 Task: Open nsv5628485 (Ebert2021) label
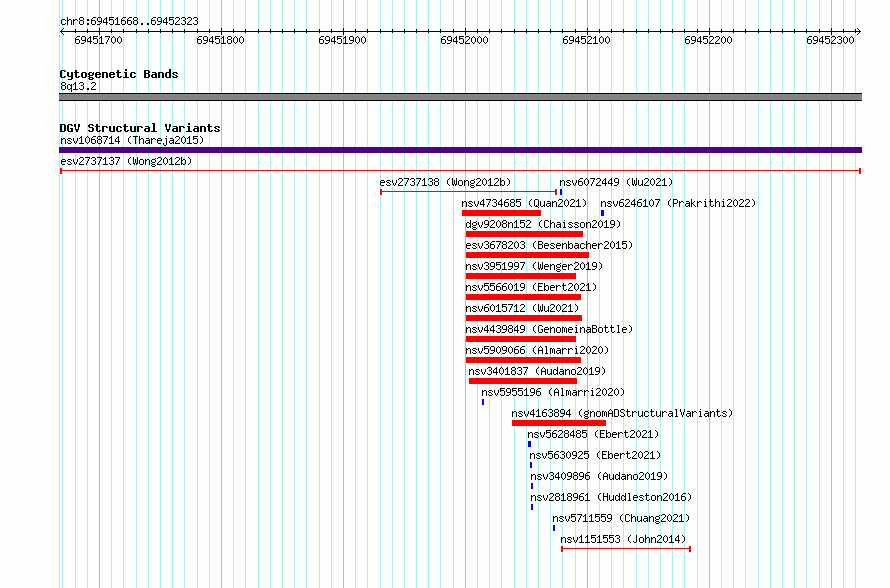593,434
